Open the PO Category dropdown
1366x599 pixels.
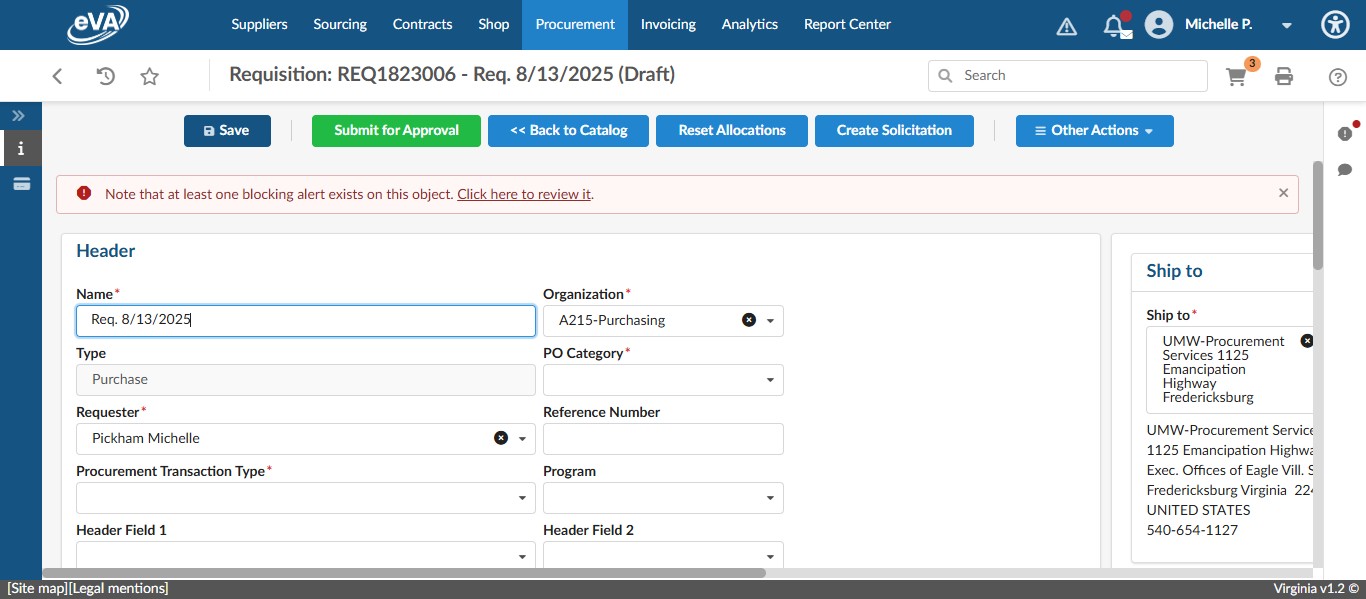(768, 380)
